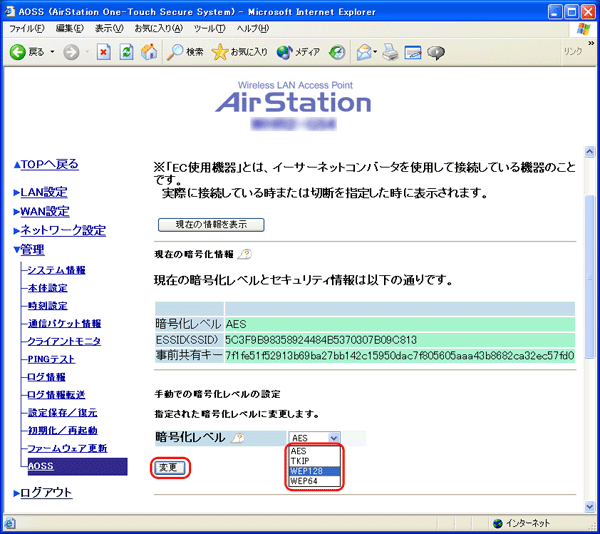Open the クライアントモニタ link
The height and width of the screenshot is (534, 600).
coord(64,341)
